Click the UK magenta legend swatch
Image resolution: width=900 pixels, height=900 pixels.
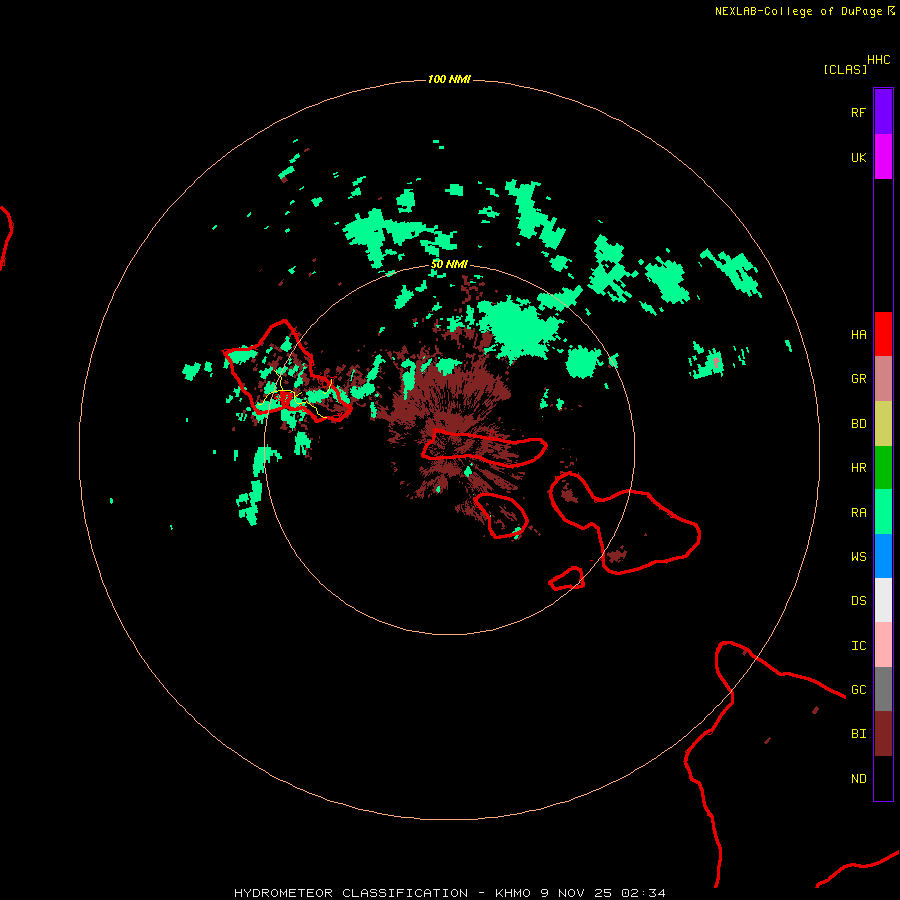point(883,157)
